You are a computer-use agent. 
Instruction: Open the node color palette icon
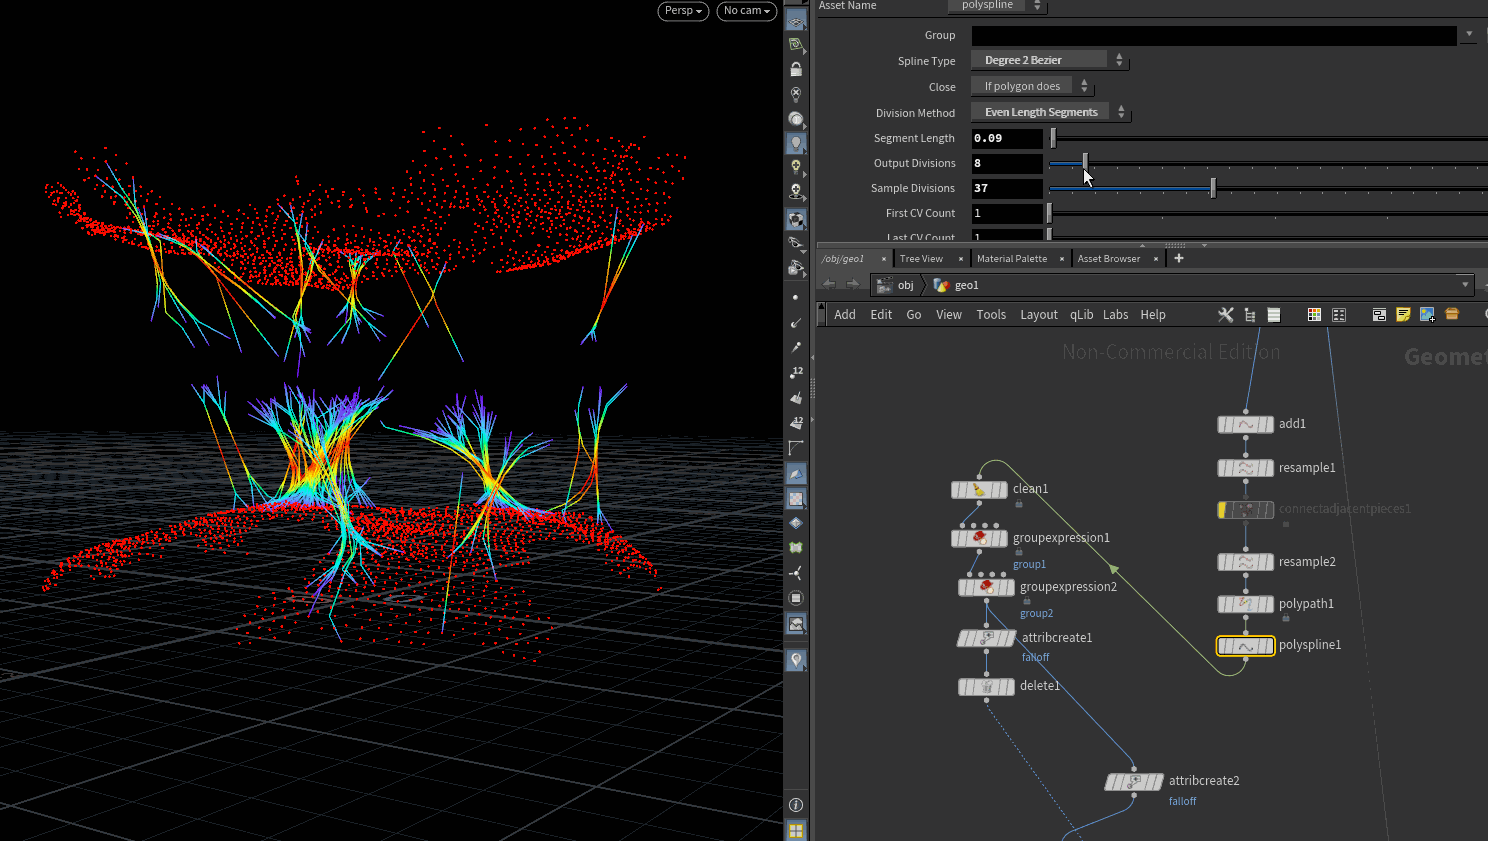(1314, 314)
